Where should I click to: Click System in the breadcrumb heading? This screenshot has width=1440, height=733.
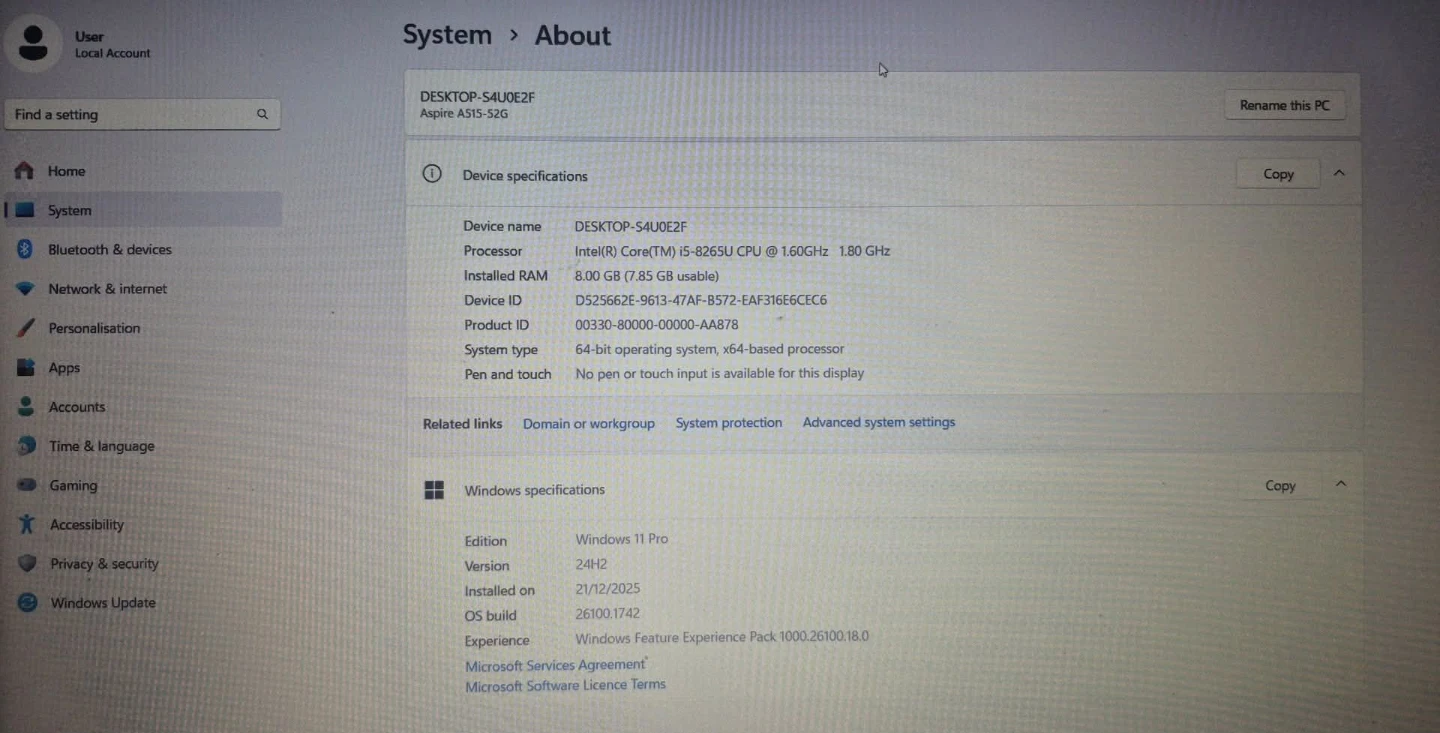click(447, 35)
